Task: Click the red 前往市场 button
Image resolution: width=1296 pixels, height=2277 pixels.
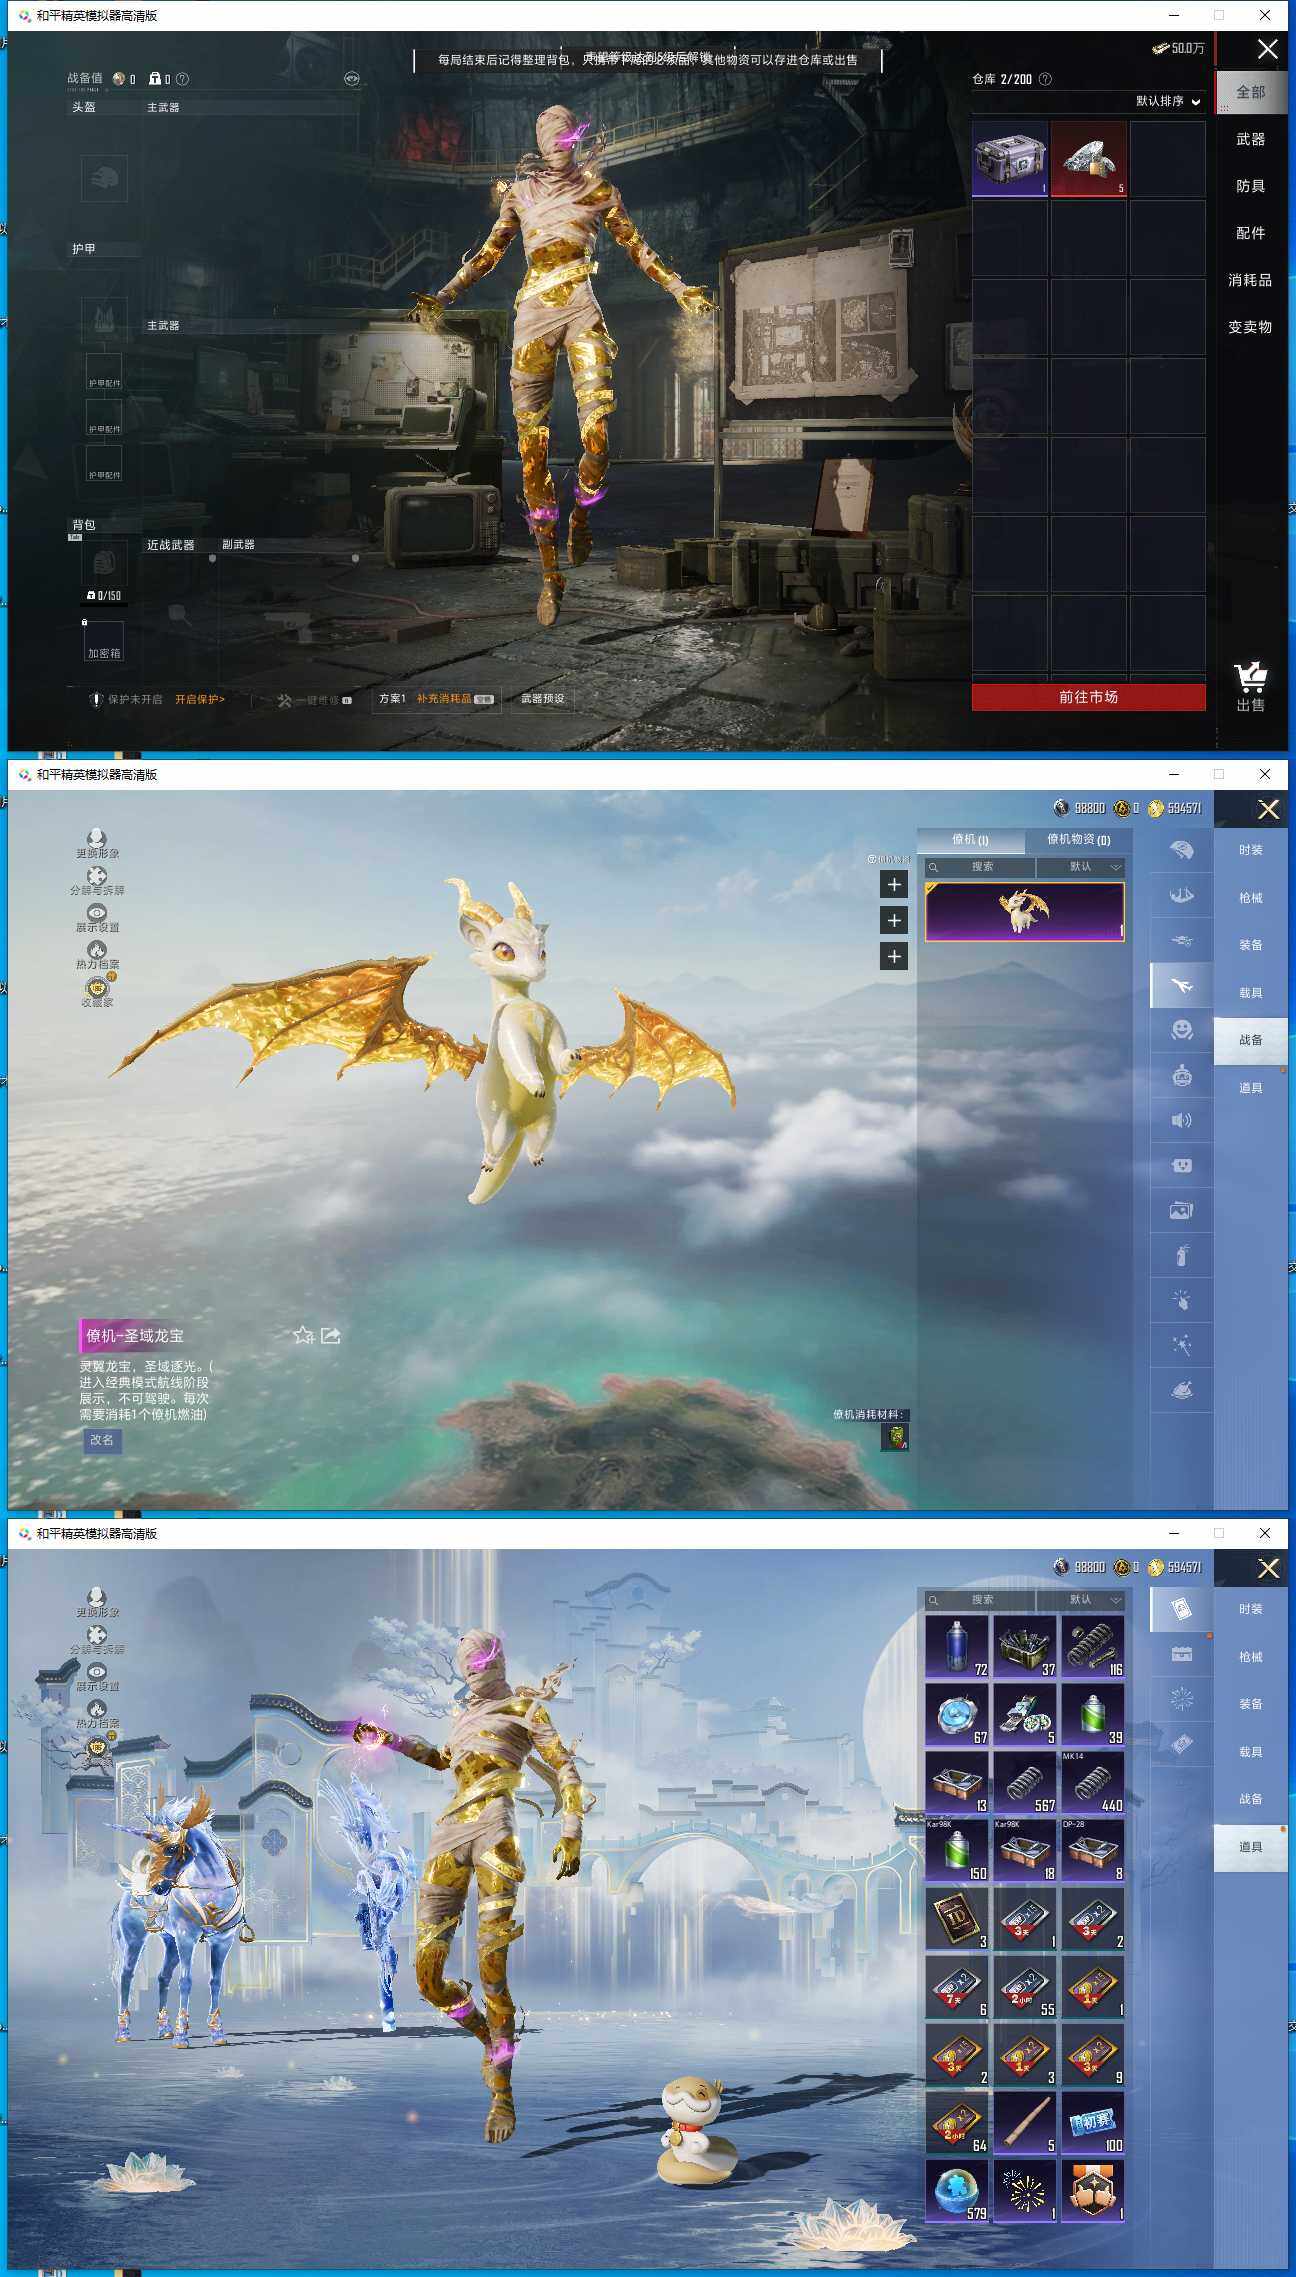Action: click(1088, 697)
